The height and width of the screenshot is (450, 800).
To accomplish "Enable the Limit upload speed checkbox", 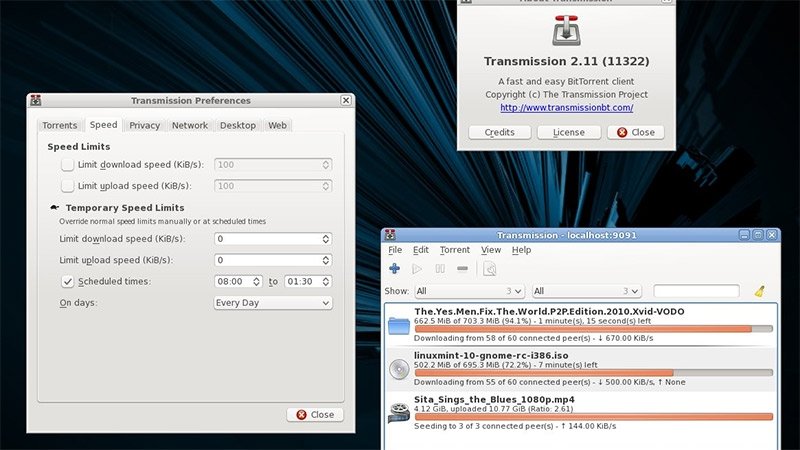I will pyautogui.click(x=67, y=186).
